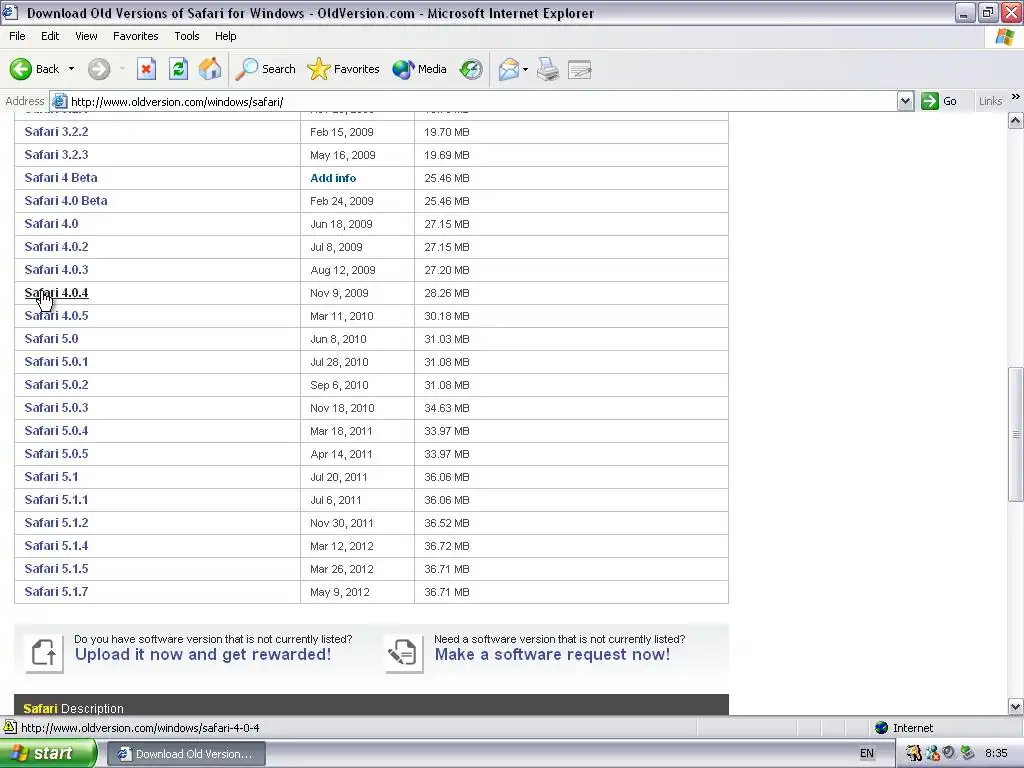Click the vertical scrollbar thumb
Image resolution: width=1024 pixels, height=768 pixels.
pos(1016,434)
